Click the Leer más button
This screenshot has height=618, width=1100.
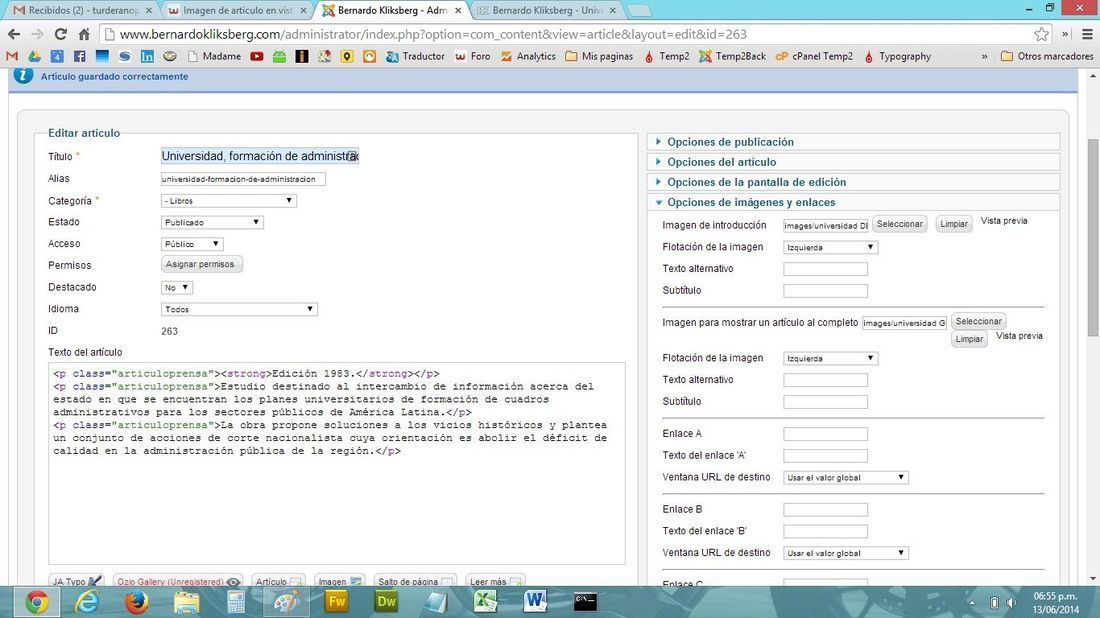495,582
